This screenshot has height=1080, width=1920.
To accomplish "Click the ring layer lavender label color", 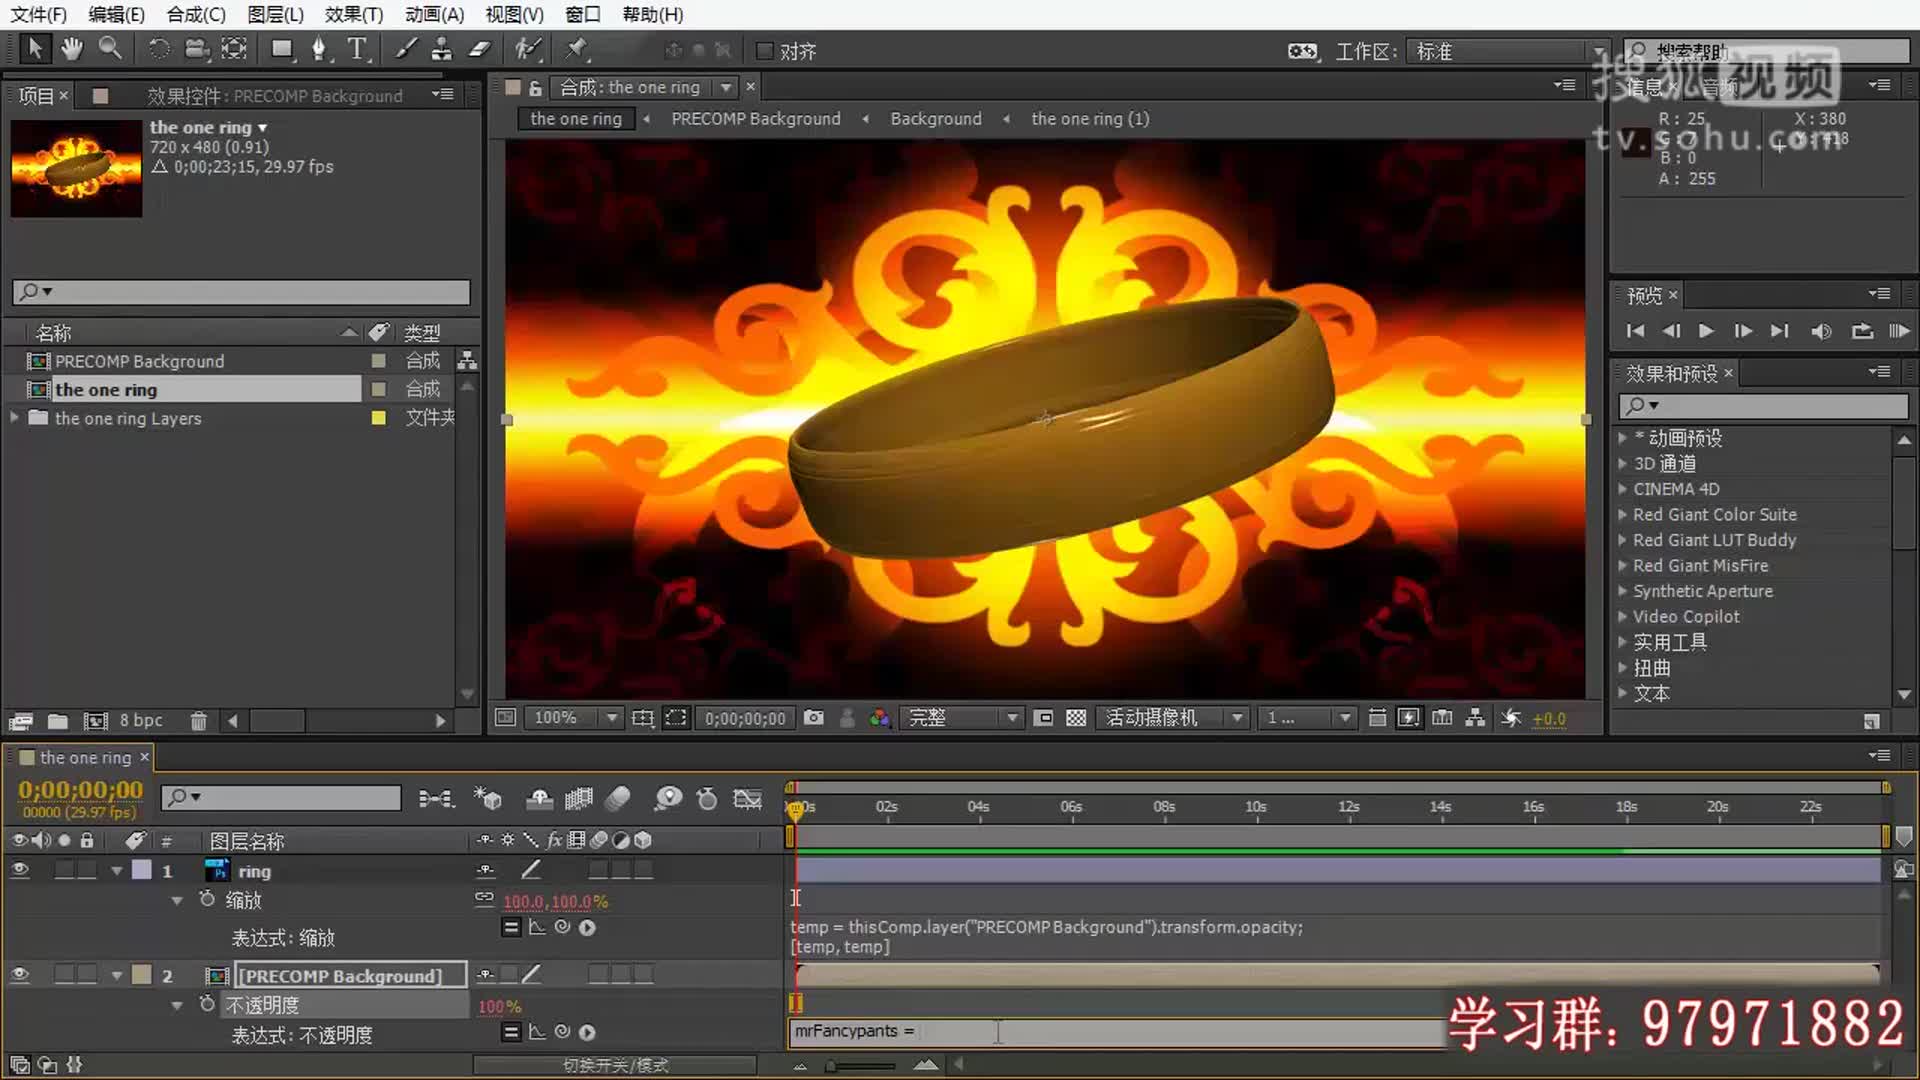I will point(142,871).
